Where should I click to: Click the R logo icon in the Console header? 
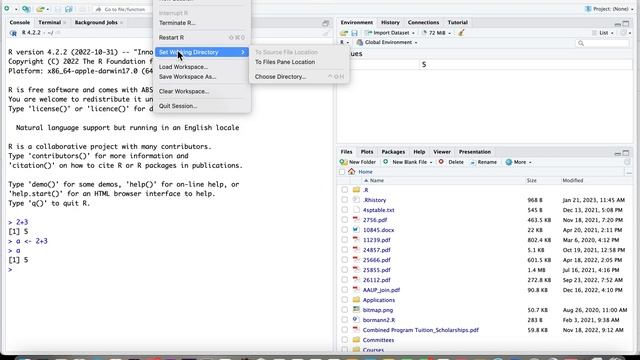pyautogui.click(x=13, y=33)
